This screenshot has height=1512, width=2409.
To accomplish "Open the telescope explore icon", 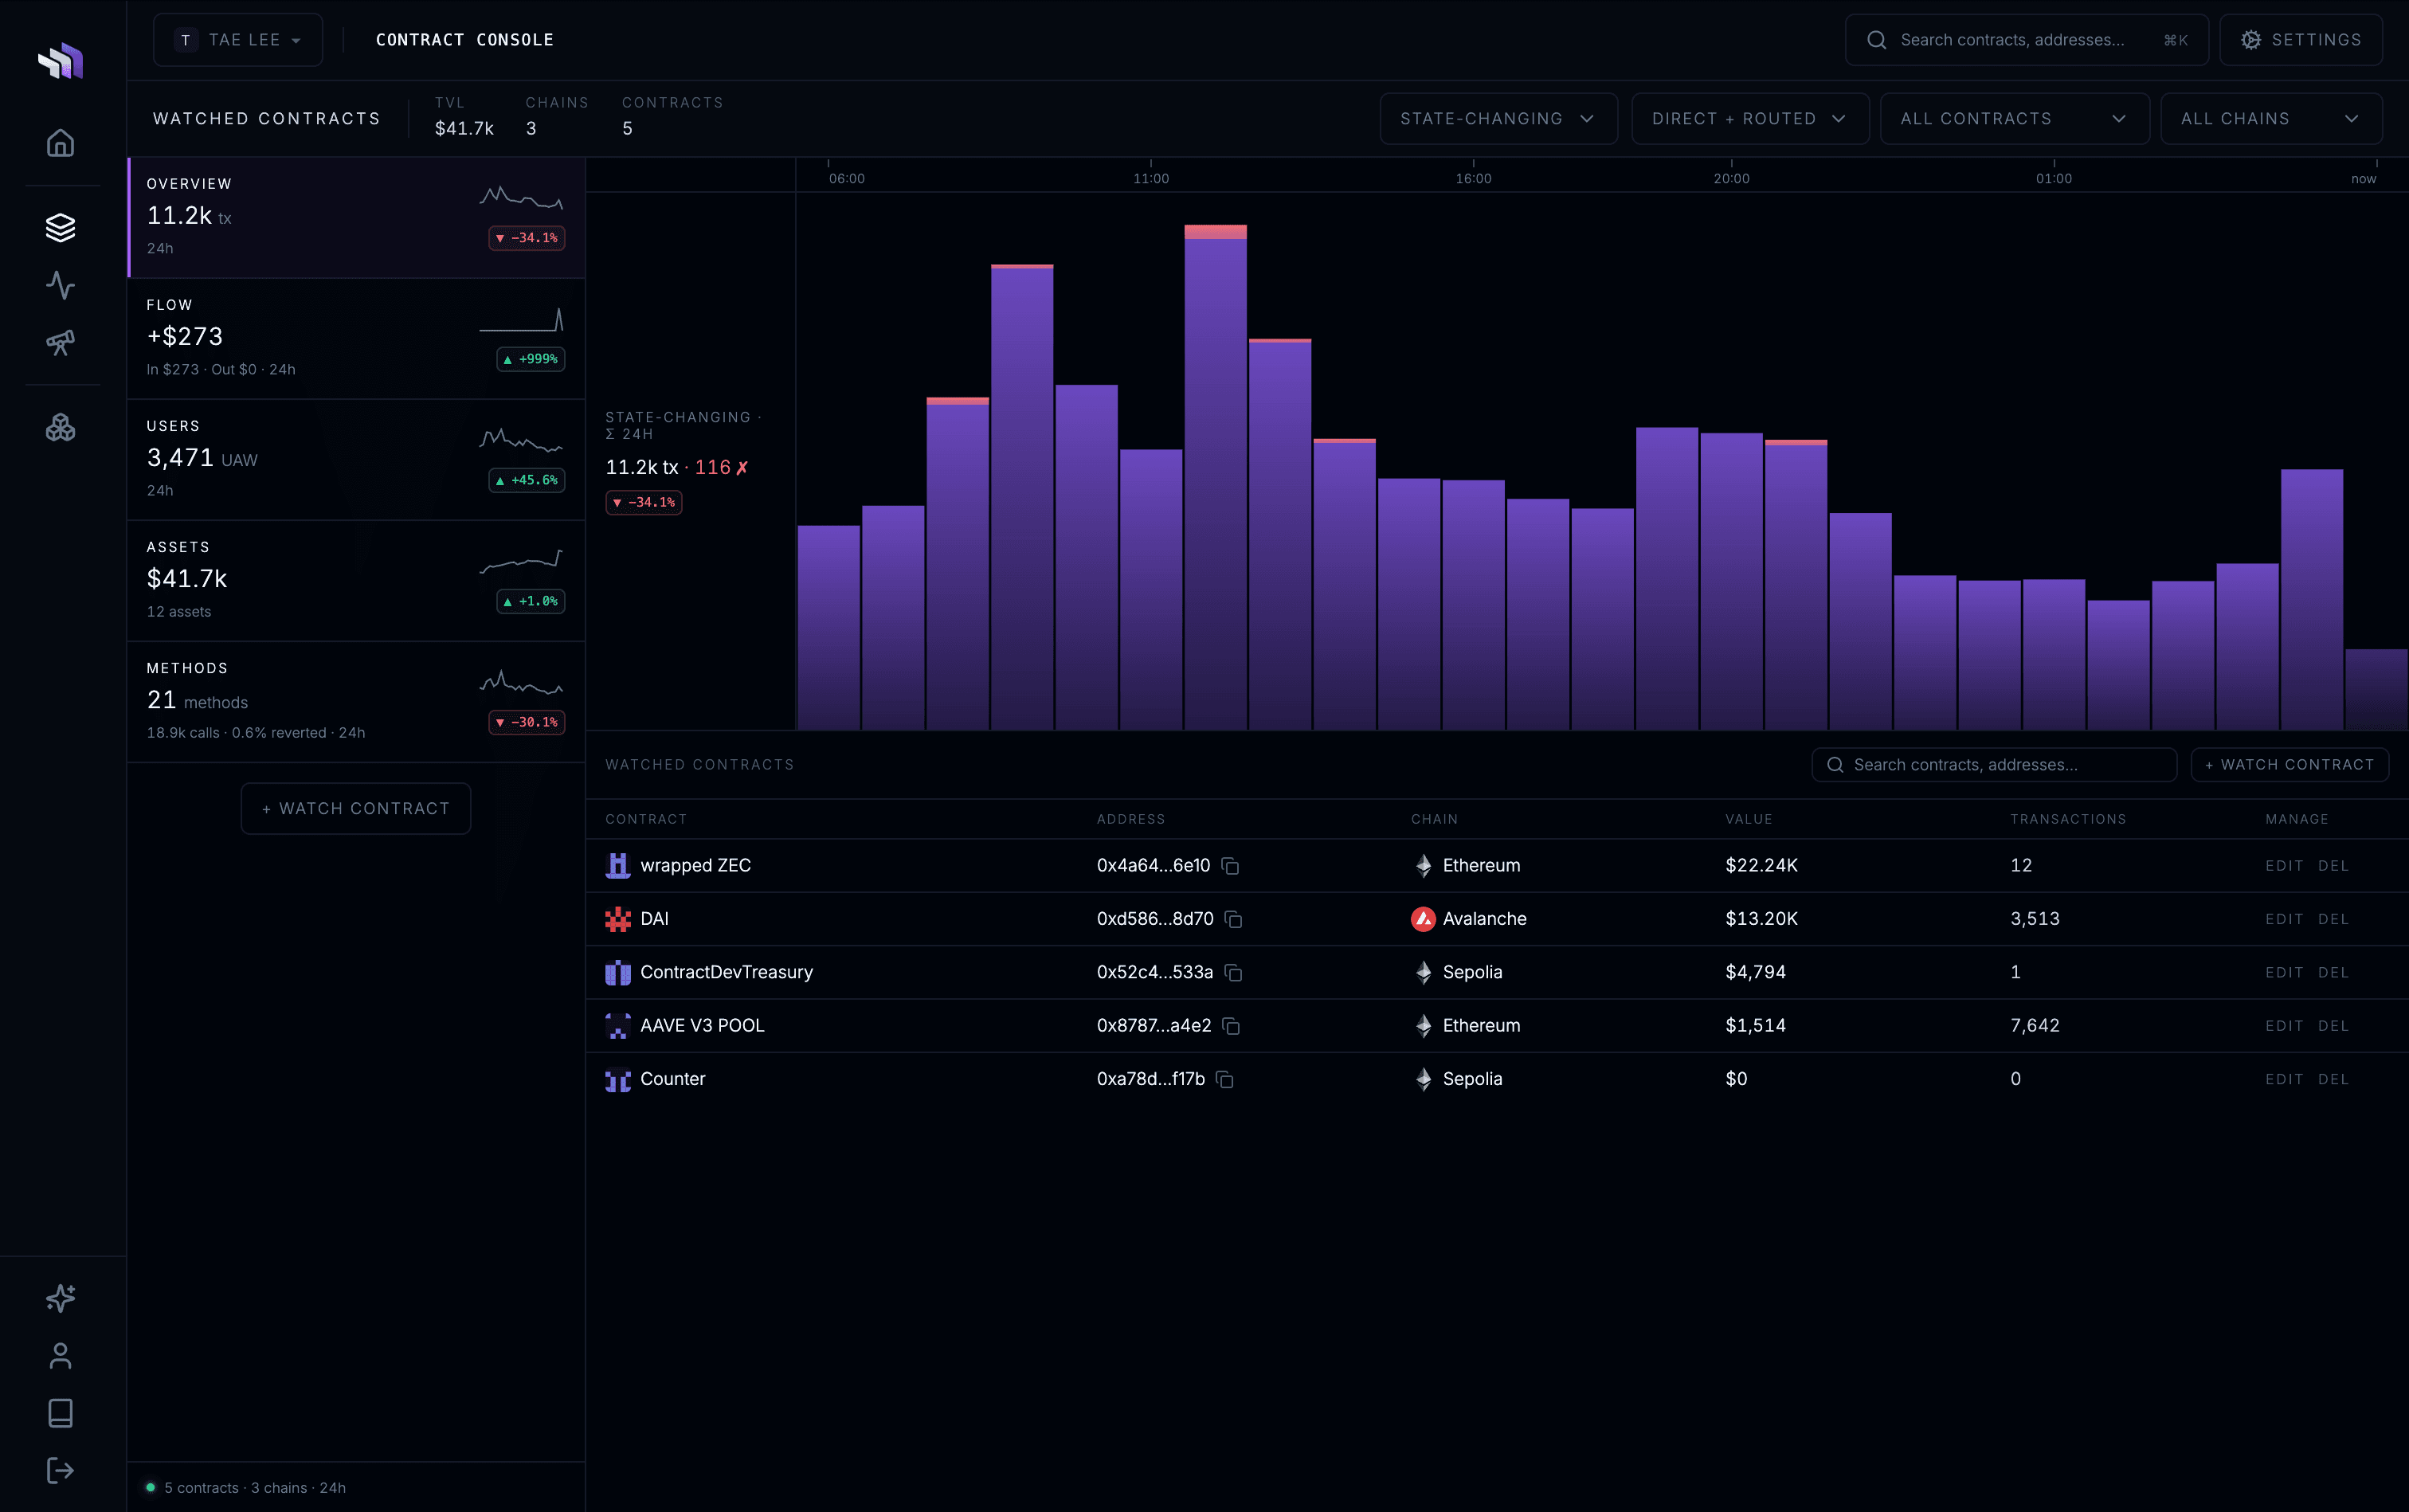I will pyautogui.click(x=60, y=343).
